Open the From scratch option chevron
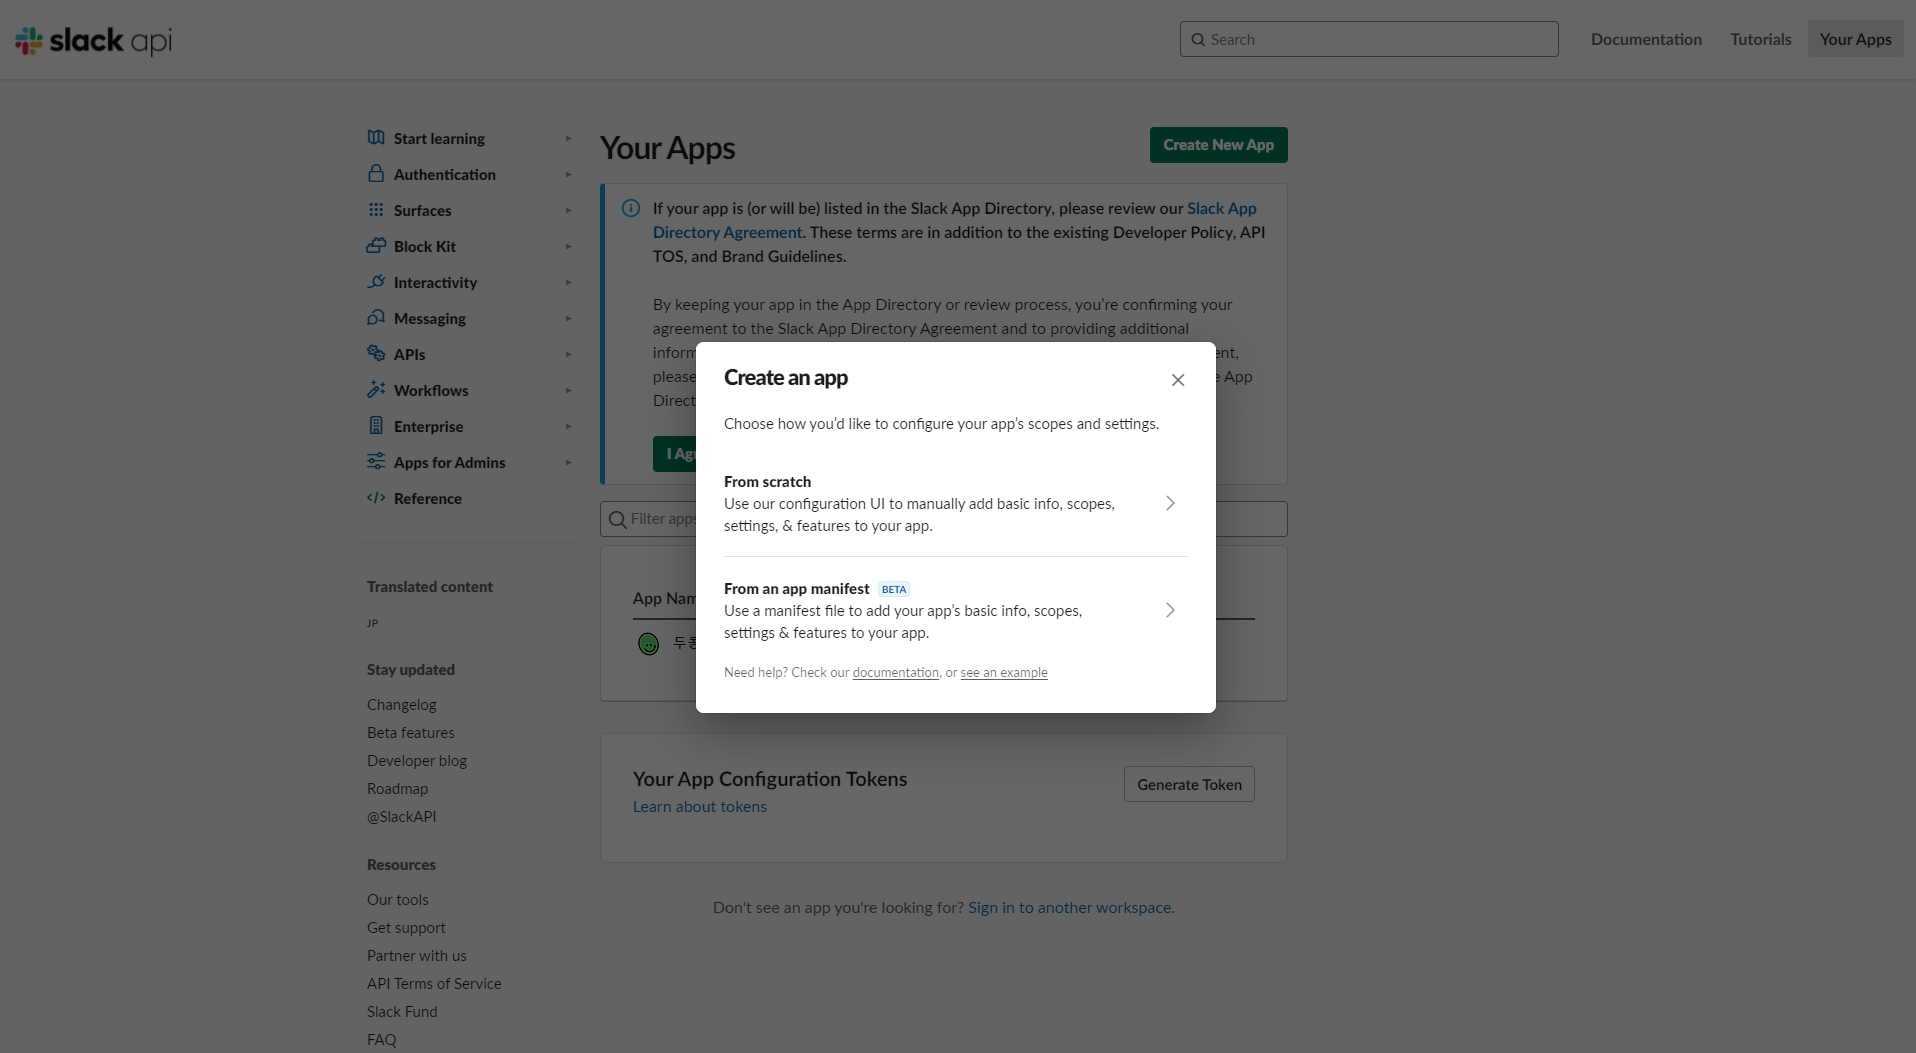Screen dimensions: 1916x1053 pyautogui.click(x=1170, y=503)
